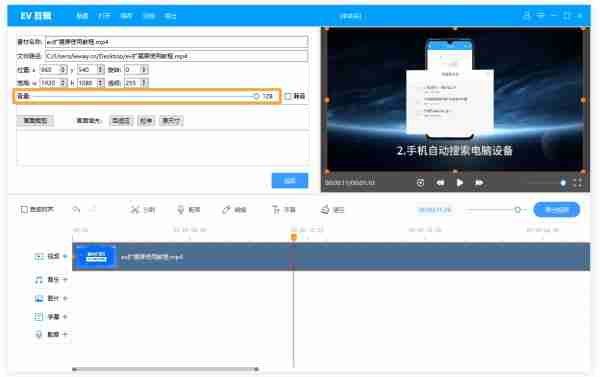Screen dimensions: 600x377
Task: Click the height H spinner arrows
Action: [x=100, y=83]
